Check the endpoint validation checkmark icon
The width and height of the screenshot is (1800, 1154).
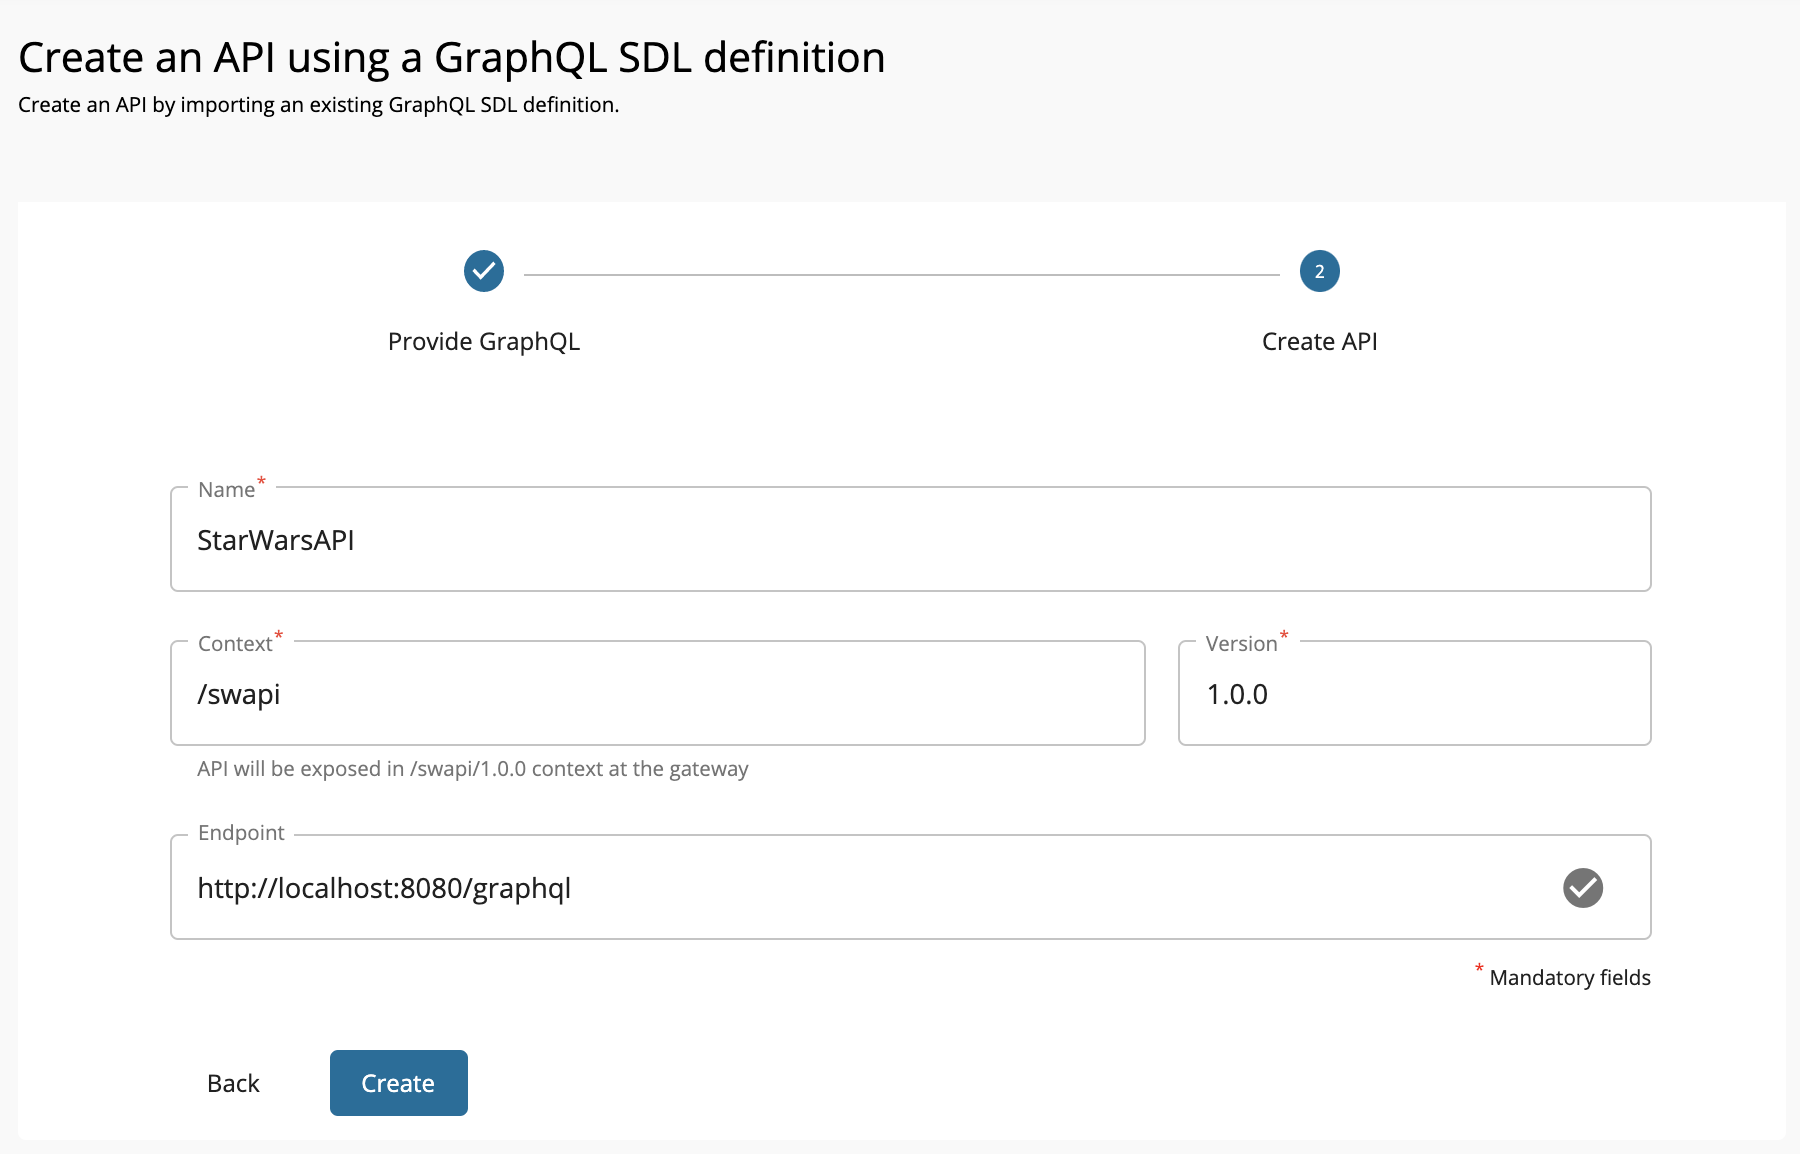click(1583, 888)
